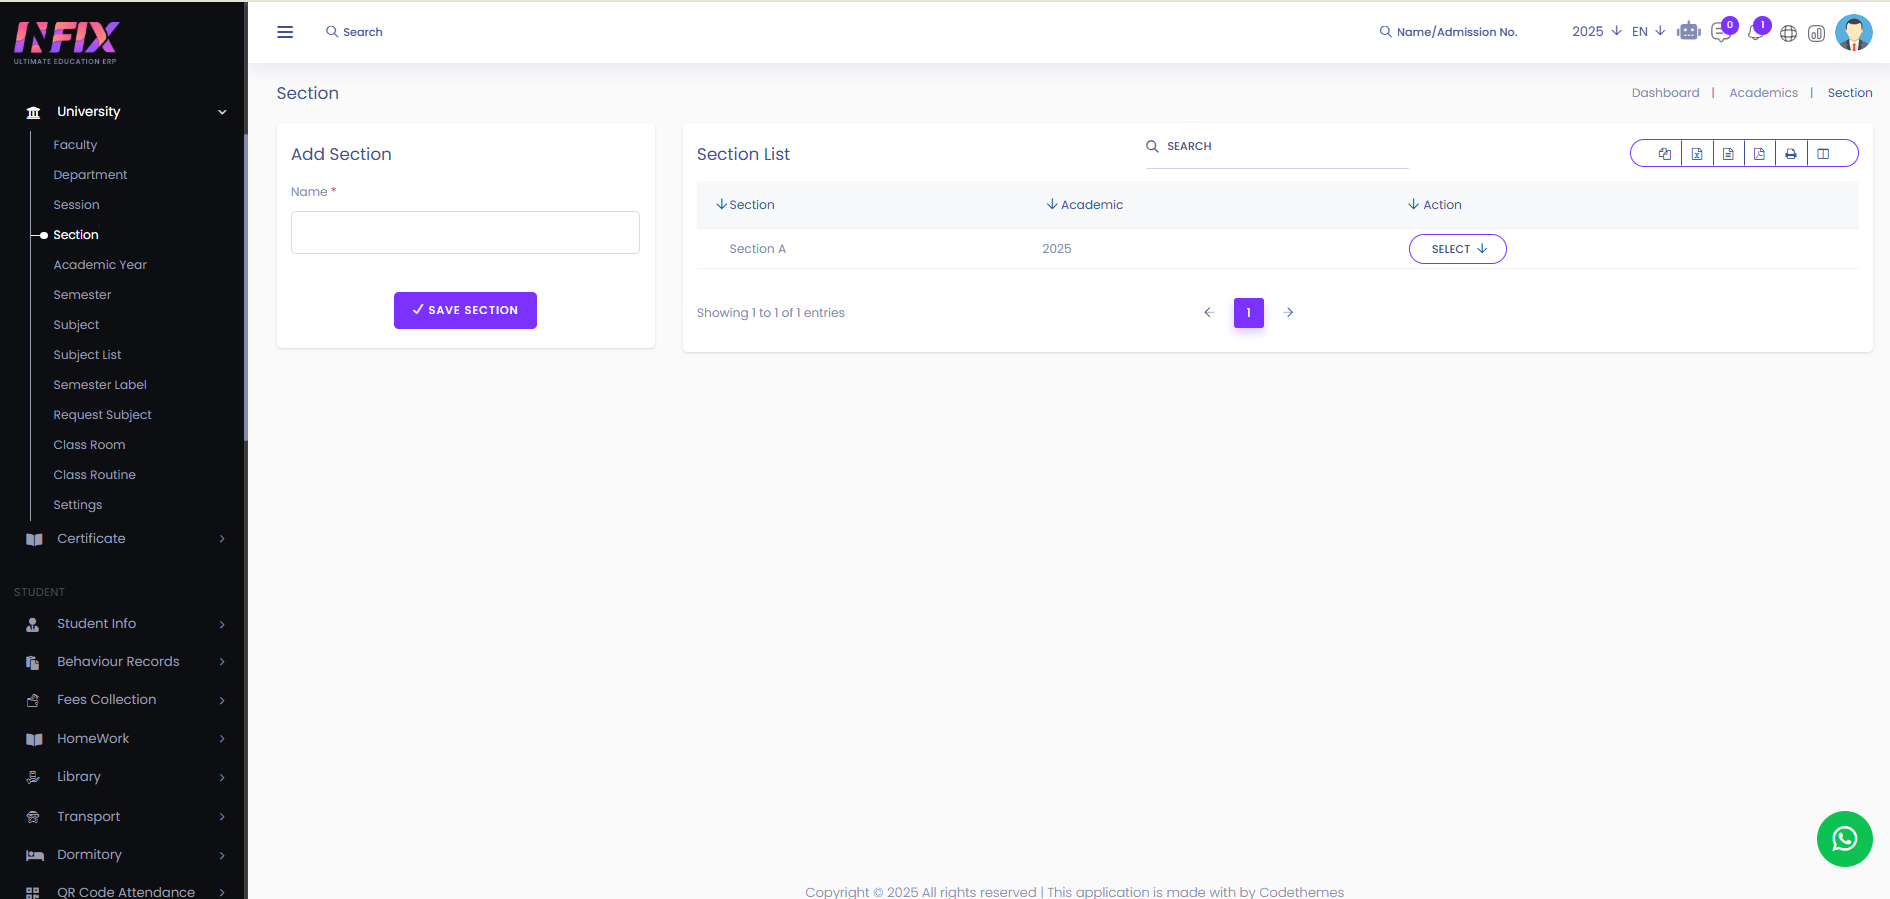
Task: Open Department in the sidebar
Action: click(x=90, y=175)
